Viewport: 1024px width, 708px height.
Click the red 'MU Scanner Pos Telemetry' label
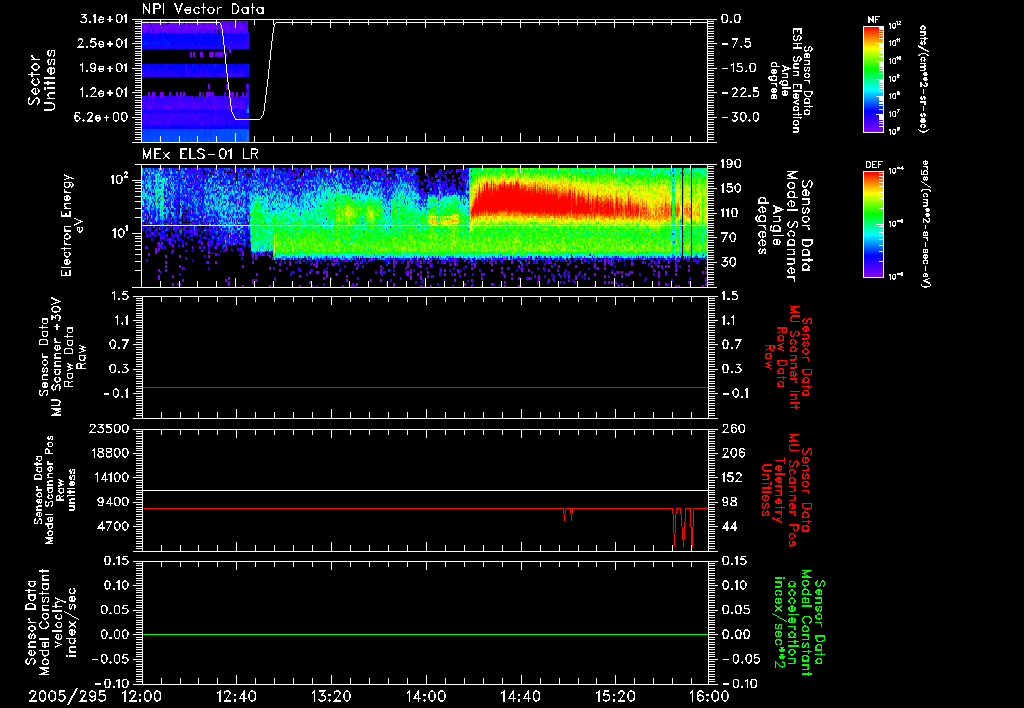click(787, 491)
